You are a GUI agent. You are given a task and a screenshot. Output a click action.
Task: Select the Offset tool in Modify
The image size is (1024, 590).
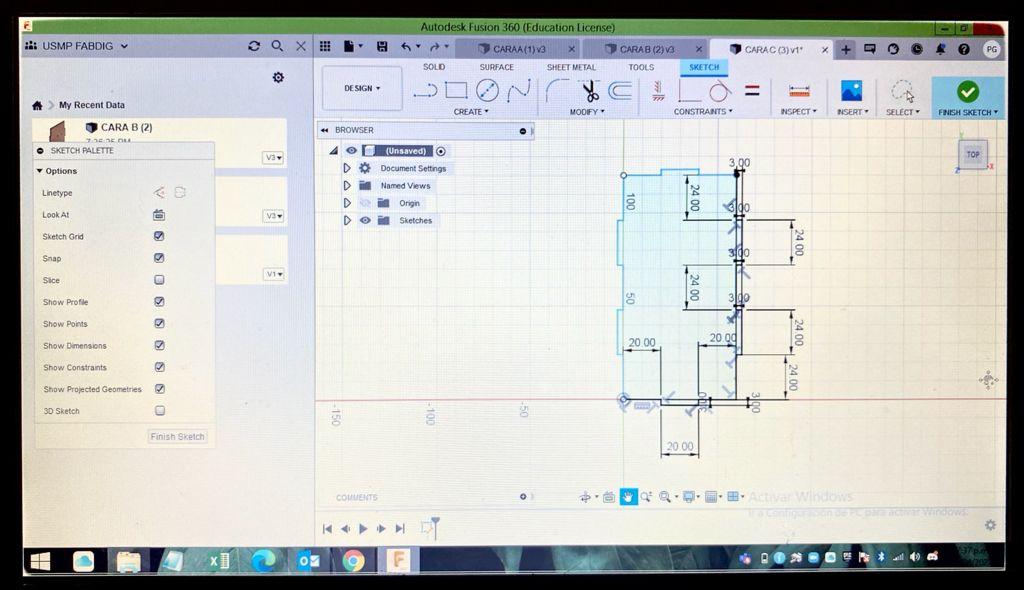point(620,91)
